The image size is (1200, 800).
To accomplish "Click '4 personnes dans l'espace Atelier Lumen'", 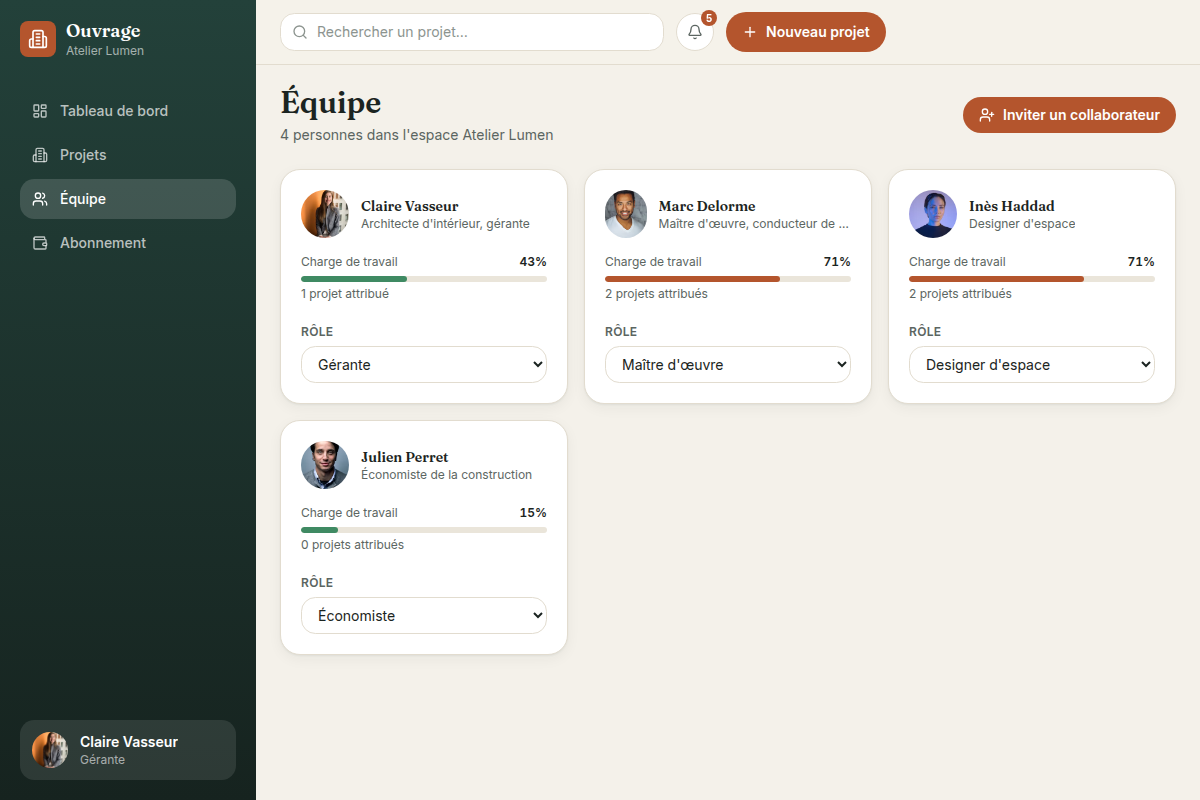I will pyautogui.click(x=417, y=135).
